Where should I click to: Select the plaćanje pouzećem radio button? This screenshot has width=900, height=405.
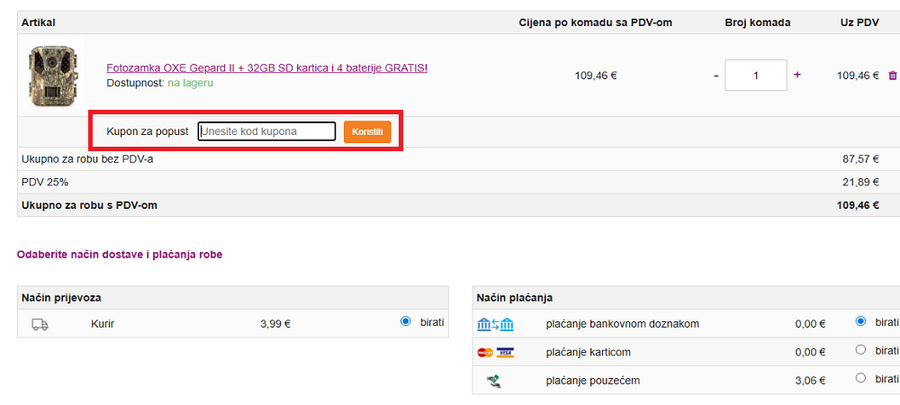click(860, 378)
